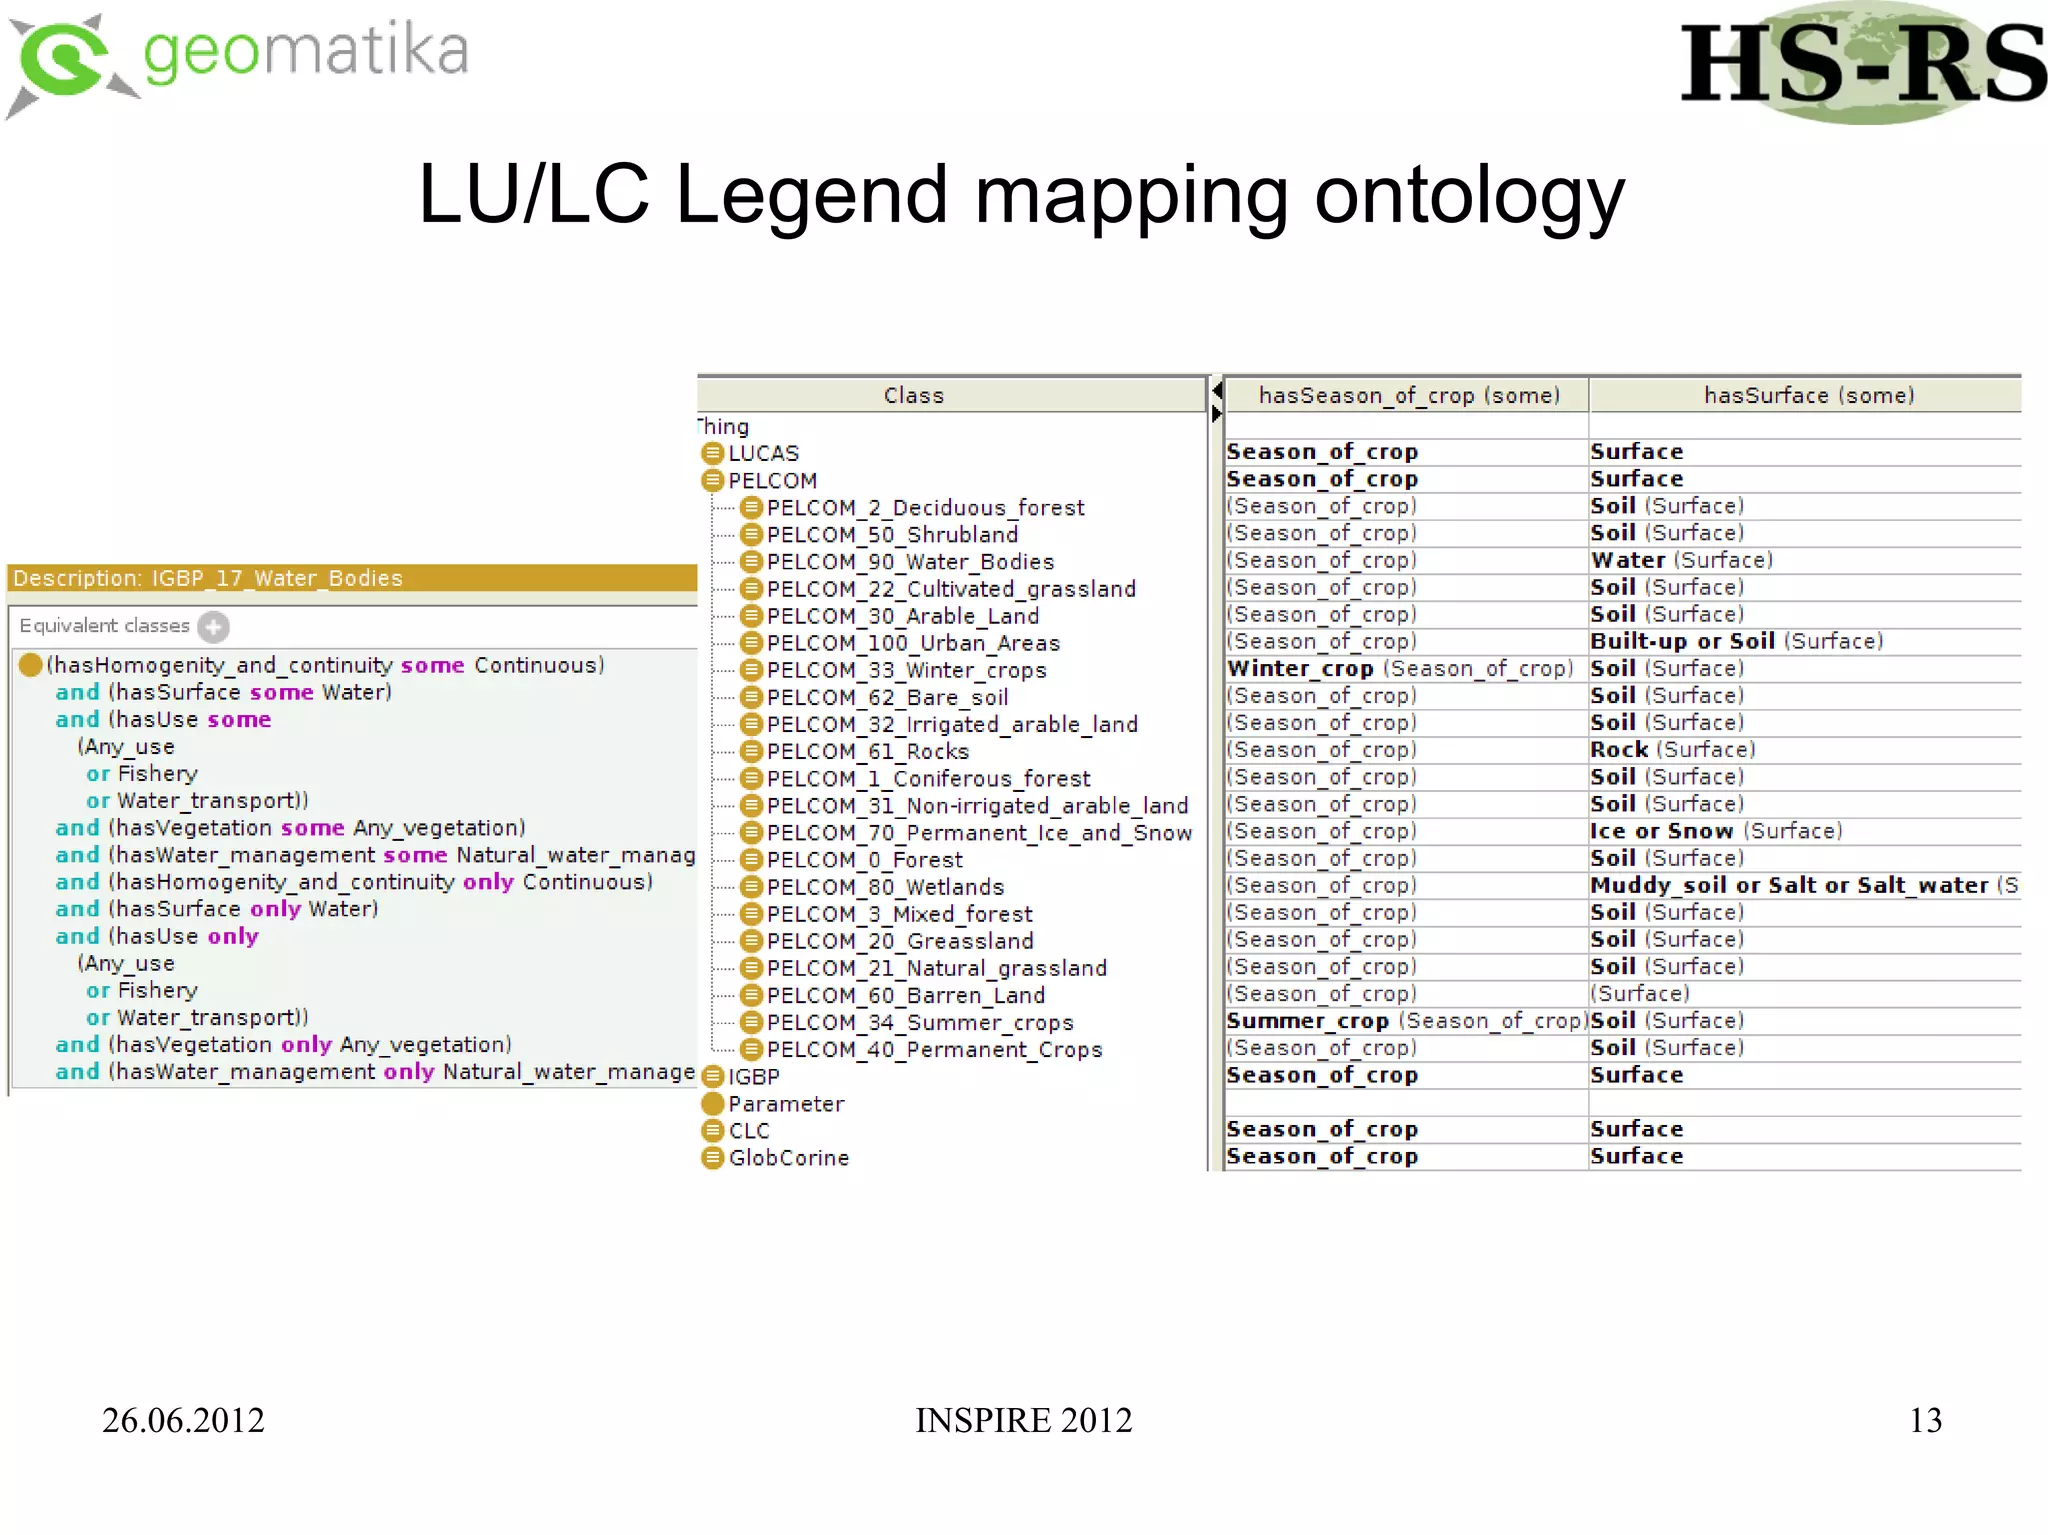
Task: Click the hasSeason_of_crop (some) column header
Action: (1407, 395)
